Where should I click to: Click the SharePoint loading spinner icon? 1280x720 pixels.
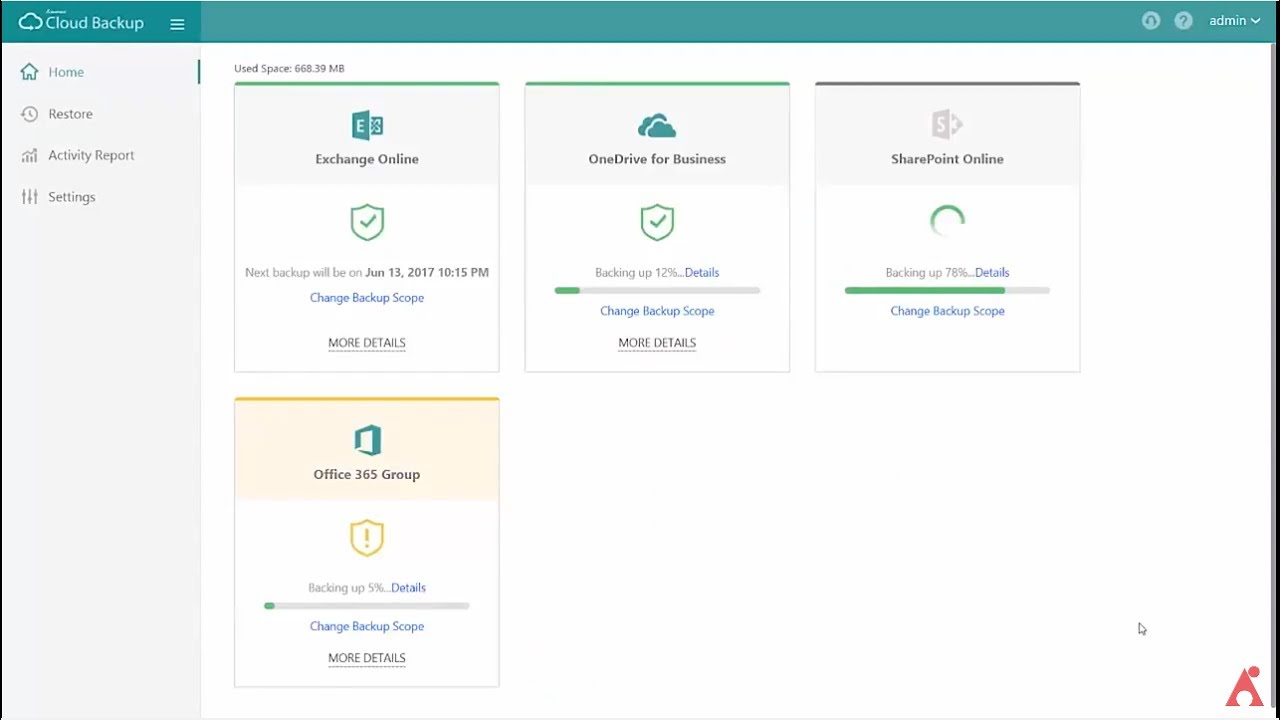(x=947, y=222)
